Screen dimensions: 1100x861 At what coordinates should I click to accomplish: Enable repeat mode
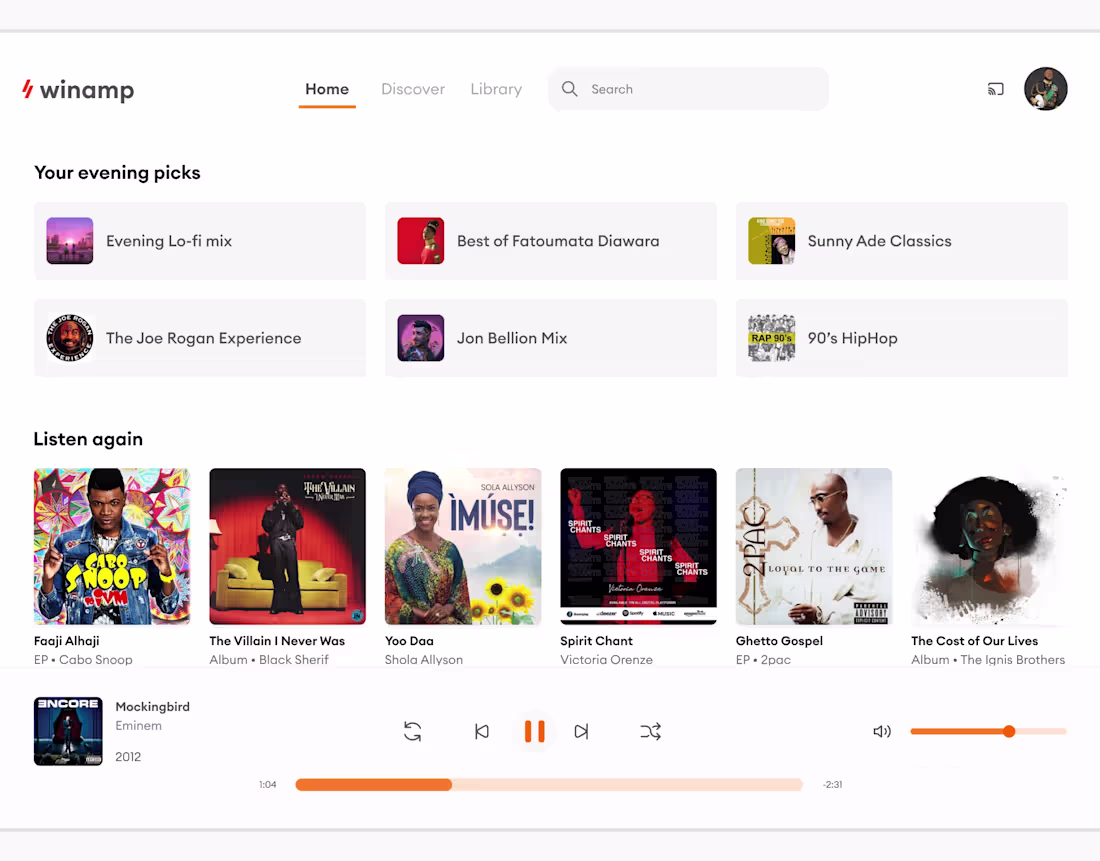tap(413, 731)
